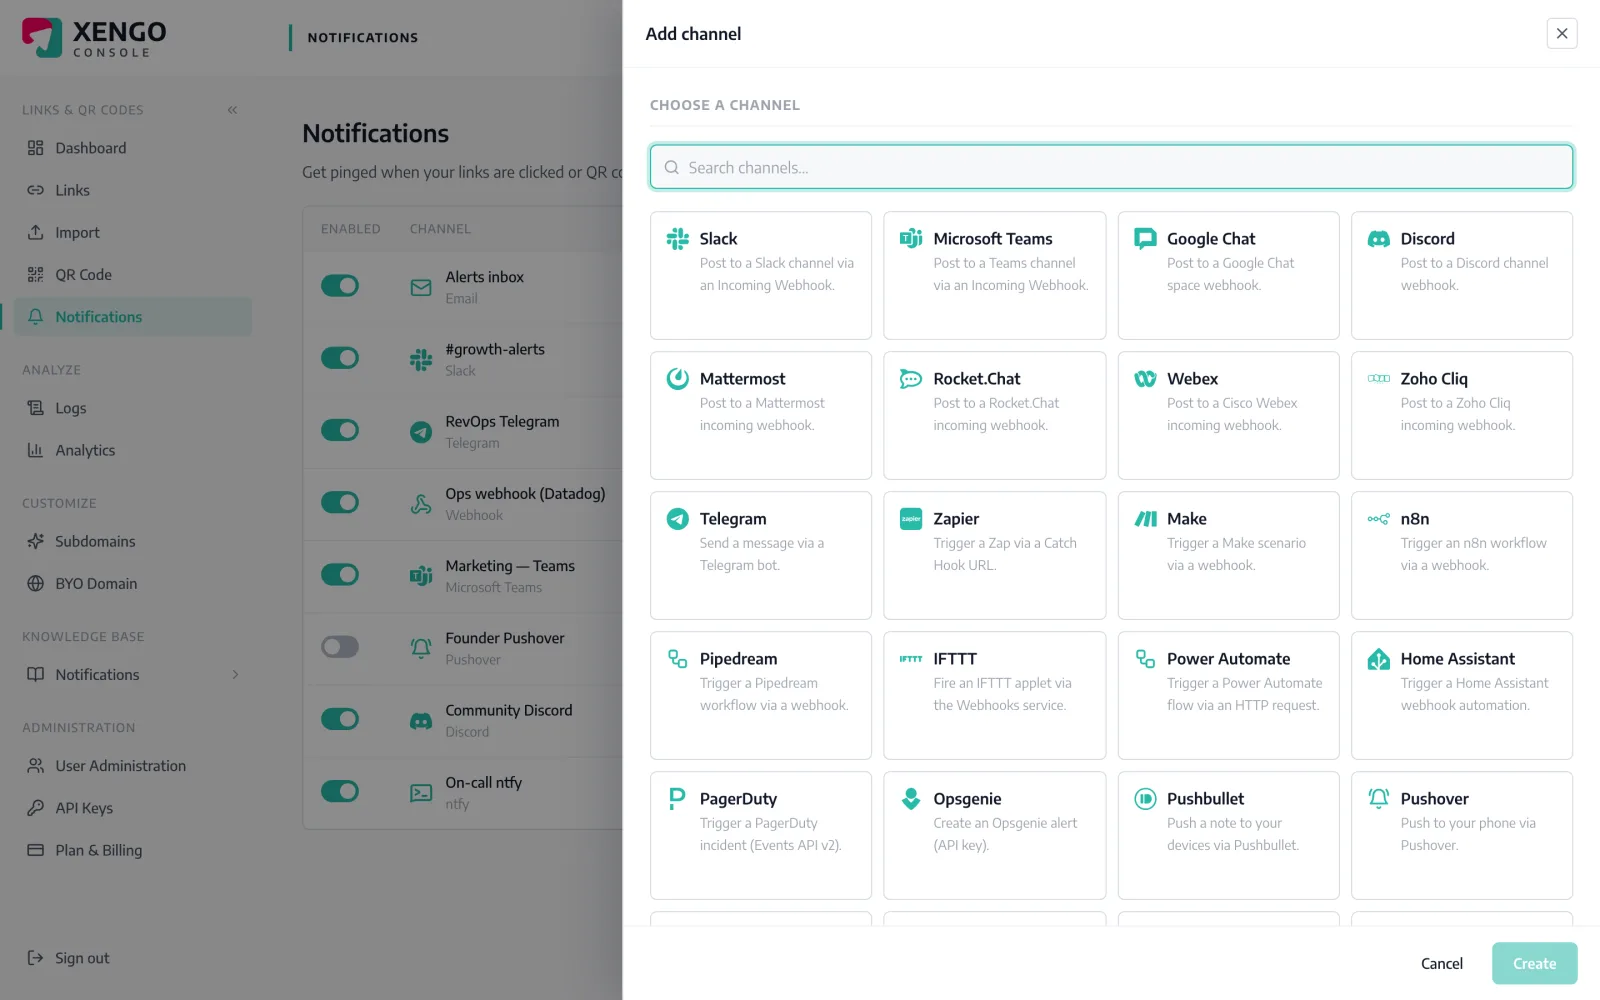This screenshot has width=1600, height=1000.
Task: Switch off Marketing — Teams toggle
Action: 340,575
